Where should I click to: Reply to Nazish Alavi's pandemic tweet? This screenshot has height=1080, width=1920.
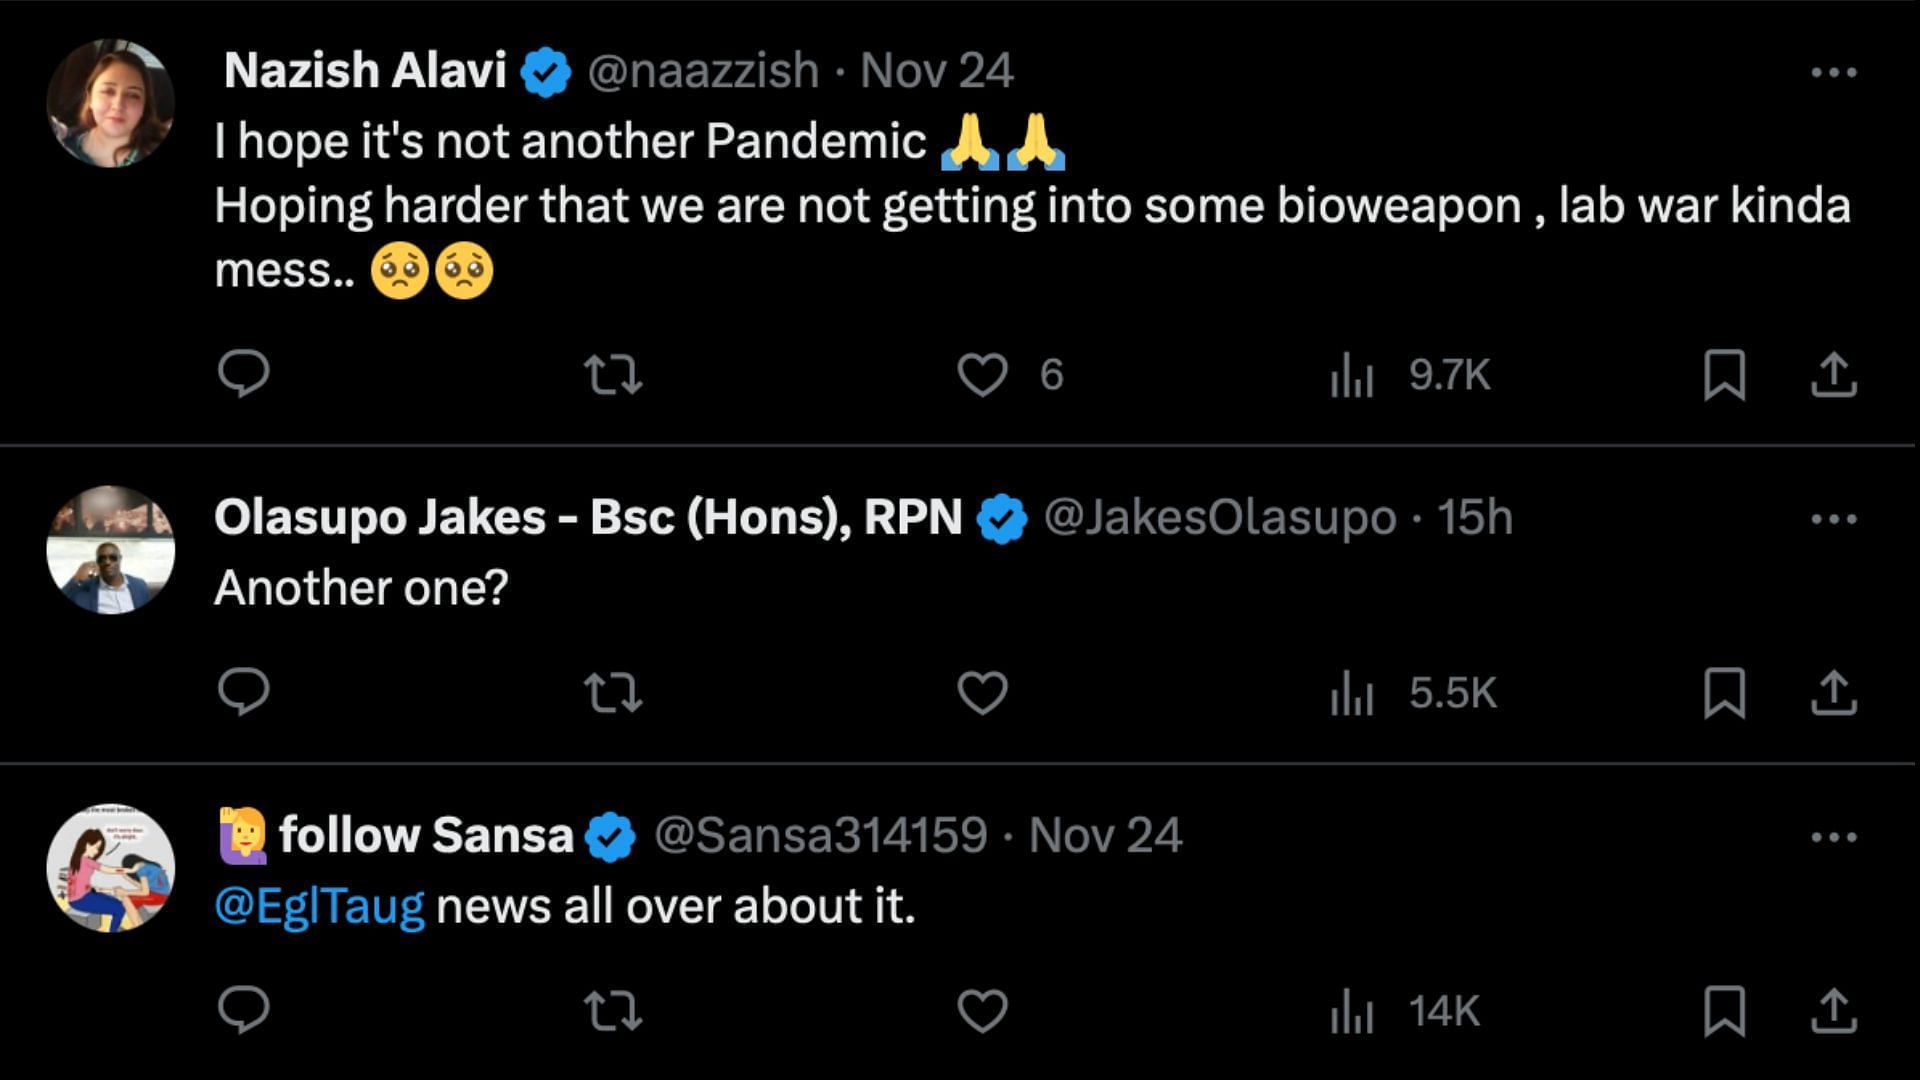click(244, 375)
